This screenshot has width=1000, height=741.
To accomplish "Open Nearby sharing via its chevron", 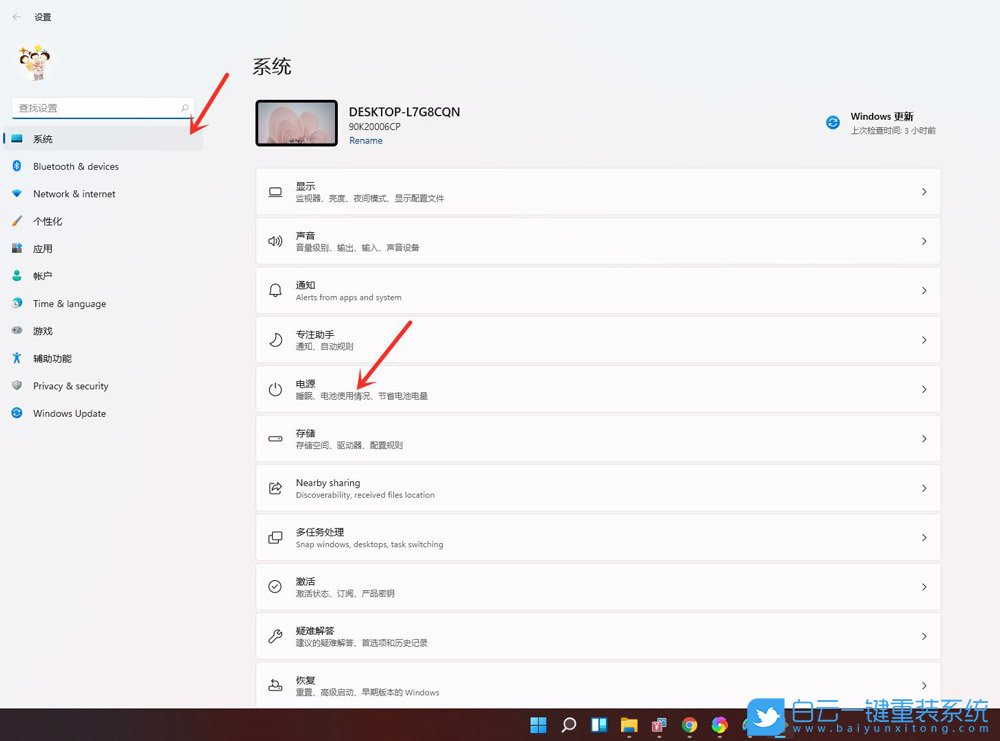I will pyautogui.click(x=925, y=488).
